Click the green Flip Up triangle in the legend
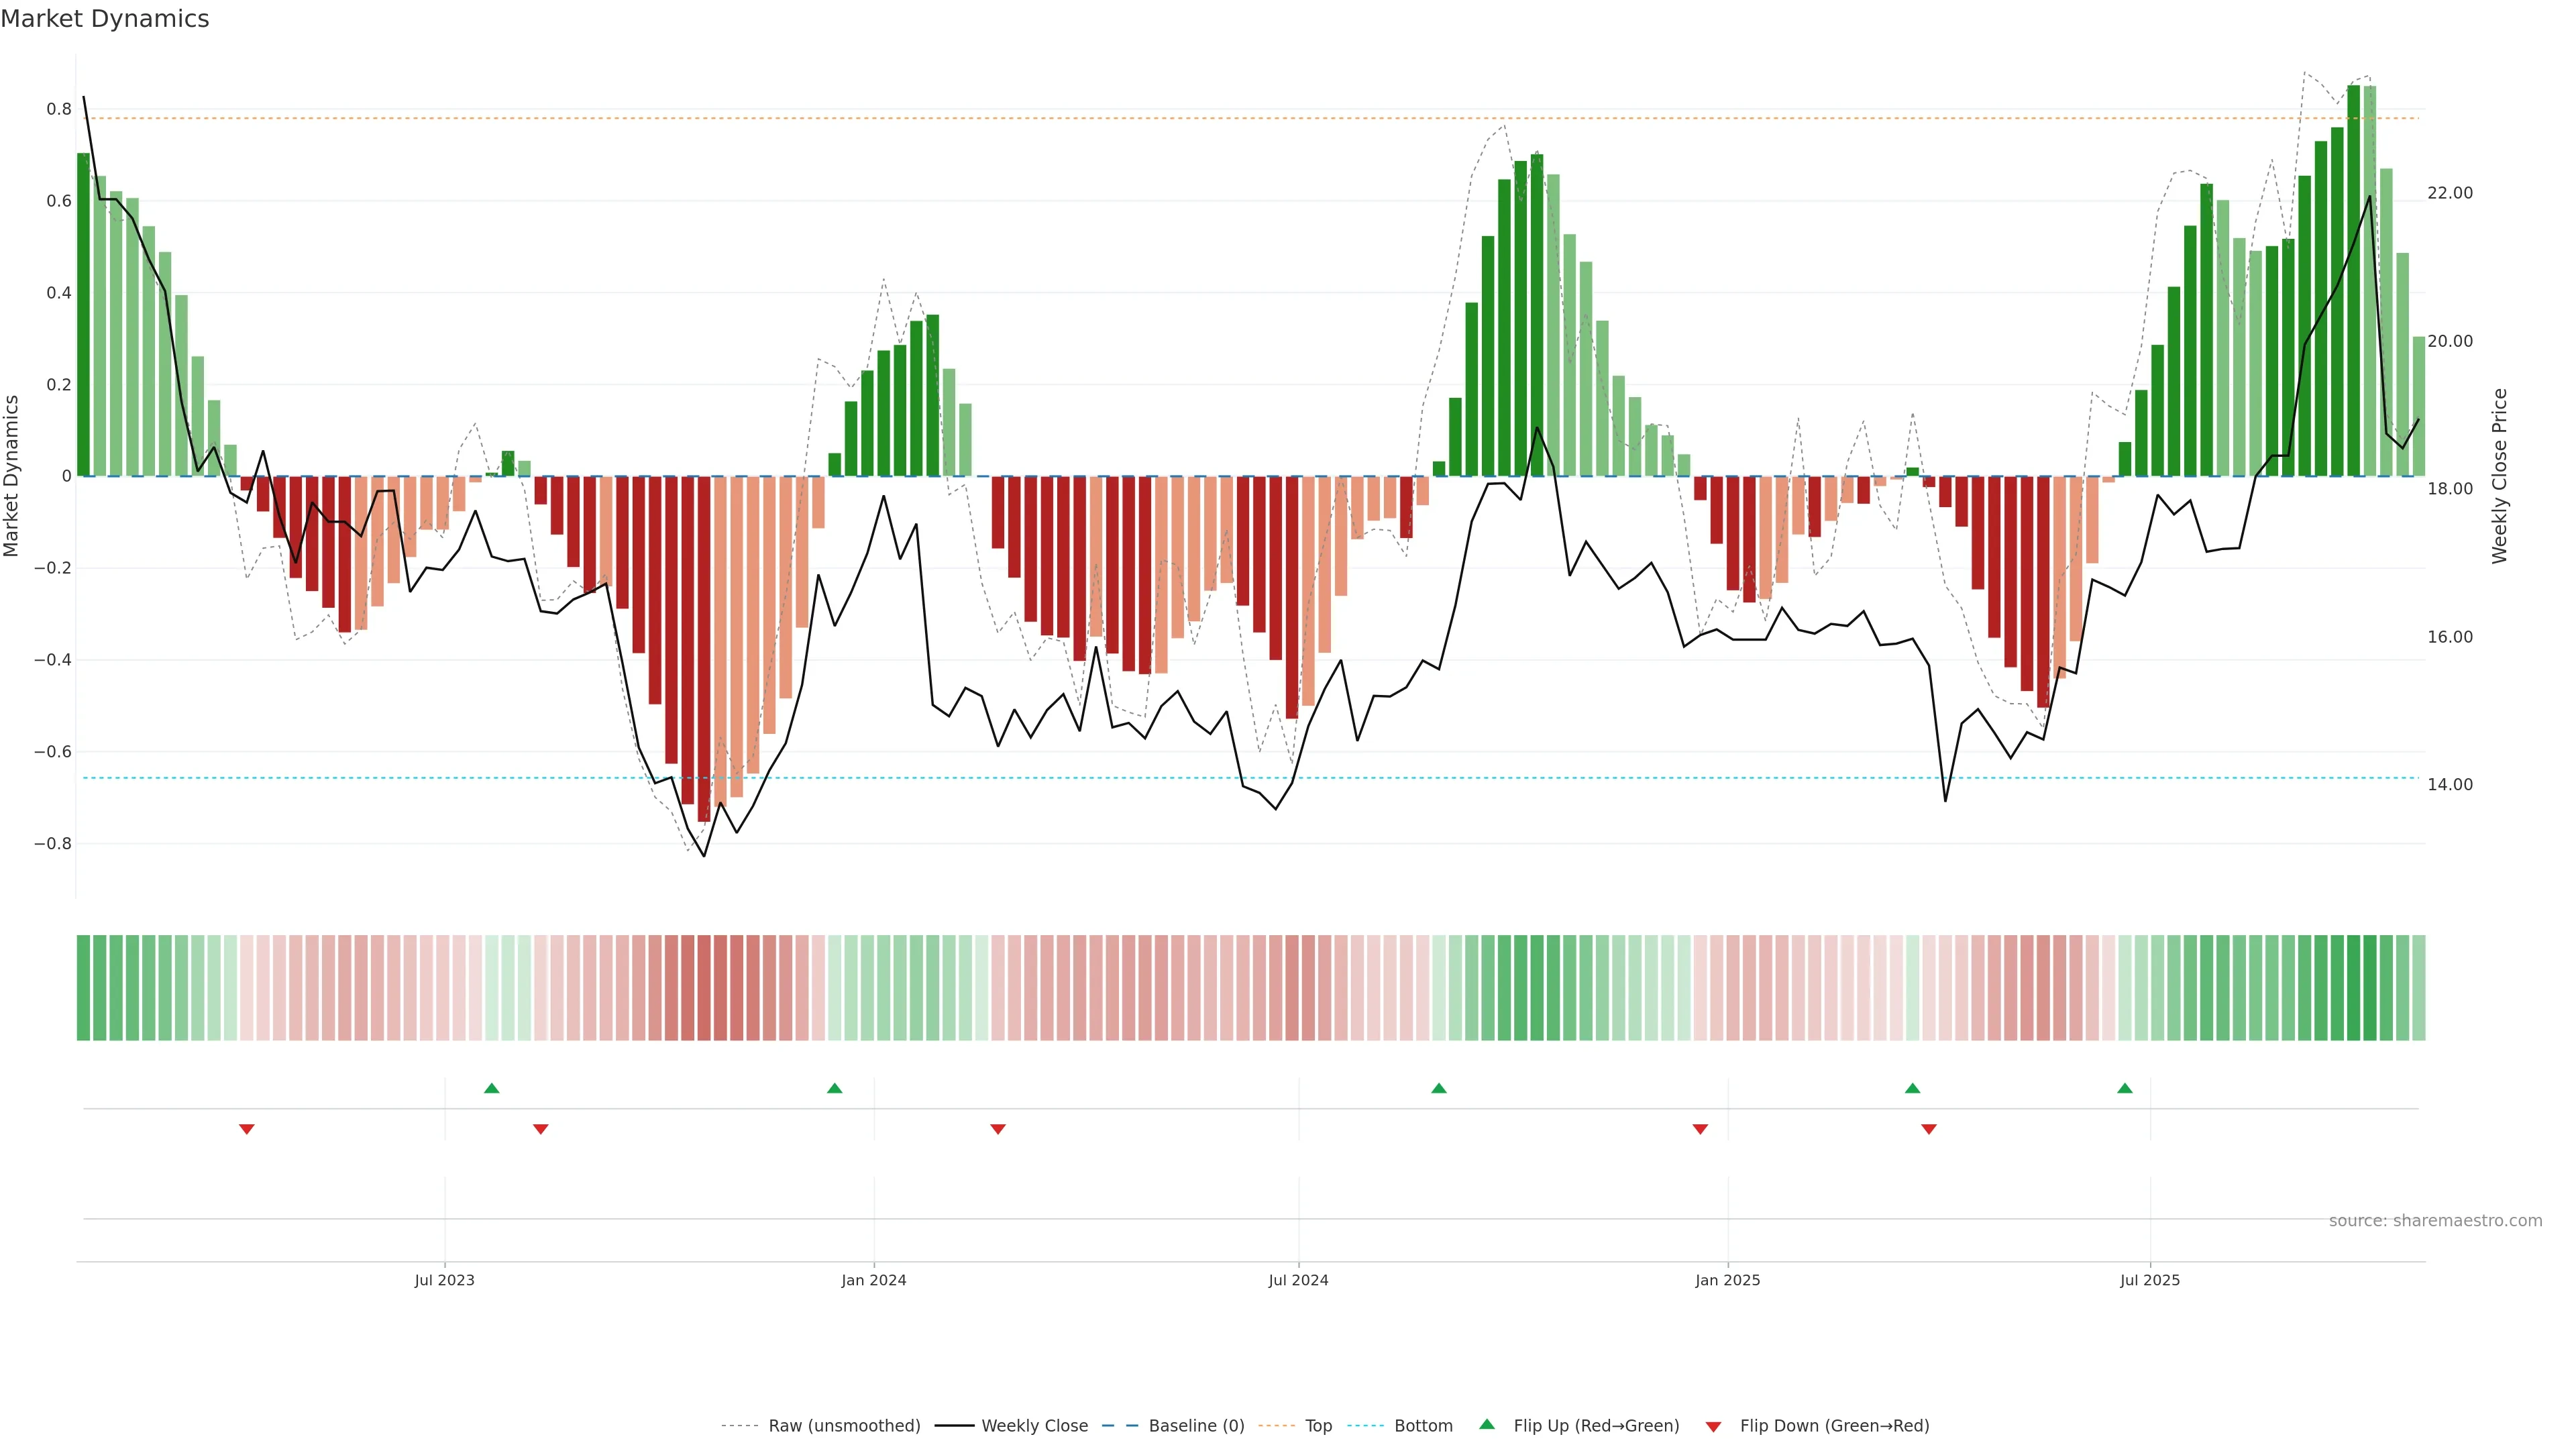The width and height of the screenshot is (2576, 1449). (1487, 1424)
